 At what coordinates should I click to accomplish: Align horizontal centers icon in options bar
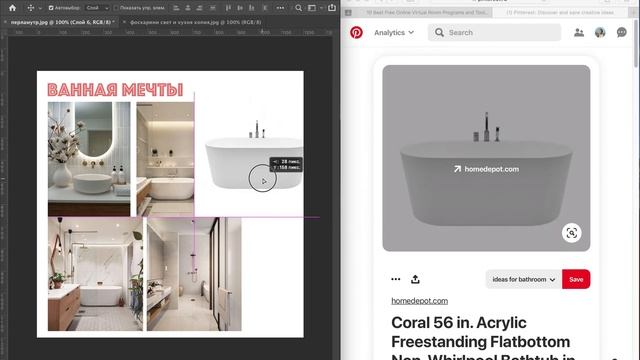tap(188, 8)
